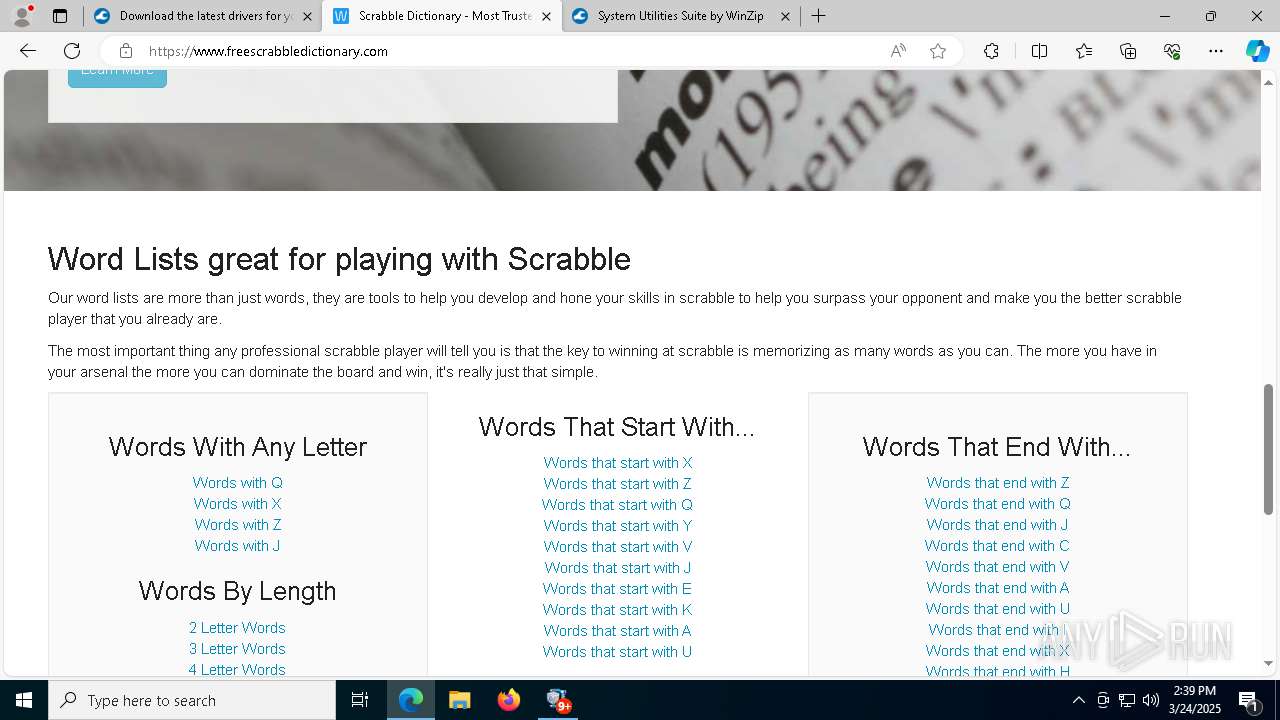Open Words that start with Z
Viewport: 1280px width, 720px height.
coord(618,484)
